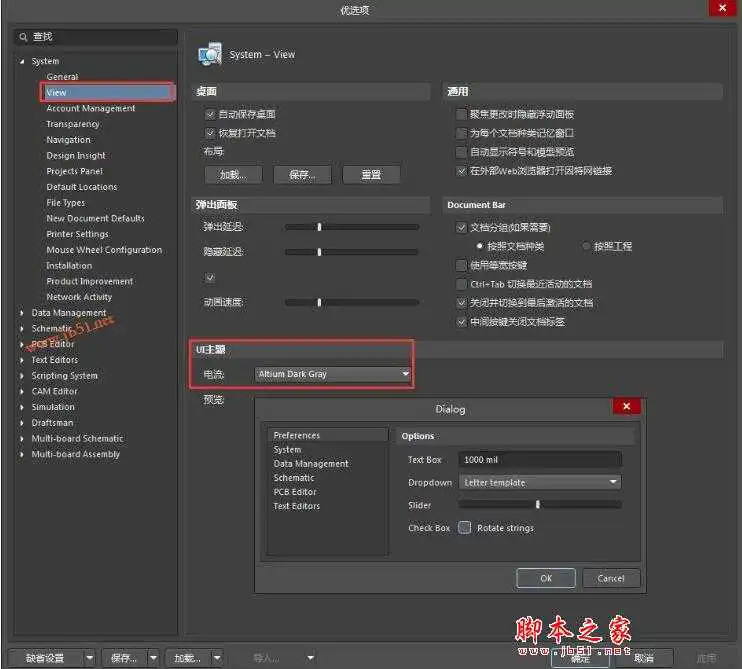Collapse the System tree node

tap(22, 62)
